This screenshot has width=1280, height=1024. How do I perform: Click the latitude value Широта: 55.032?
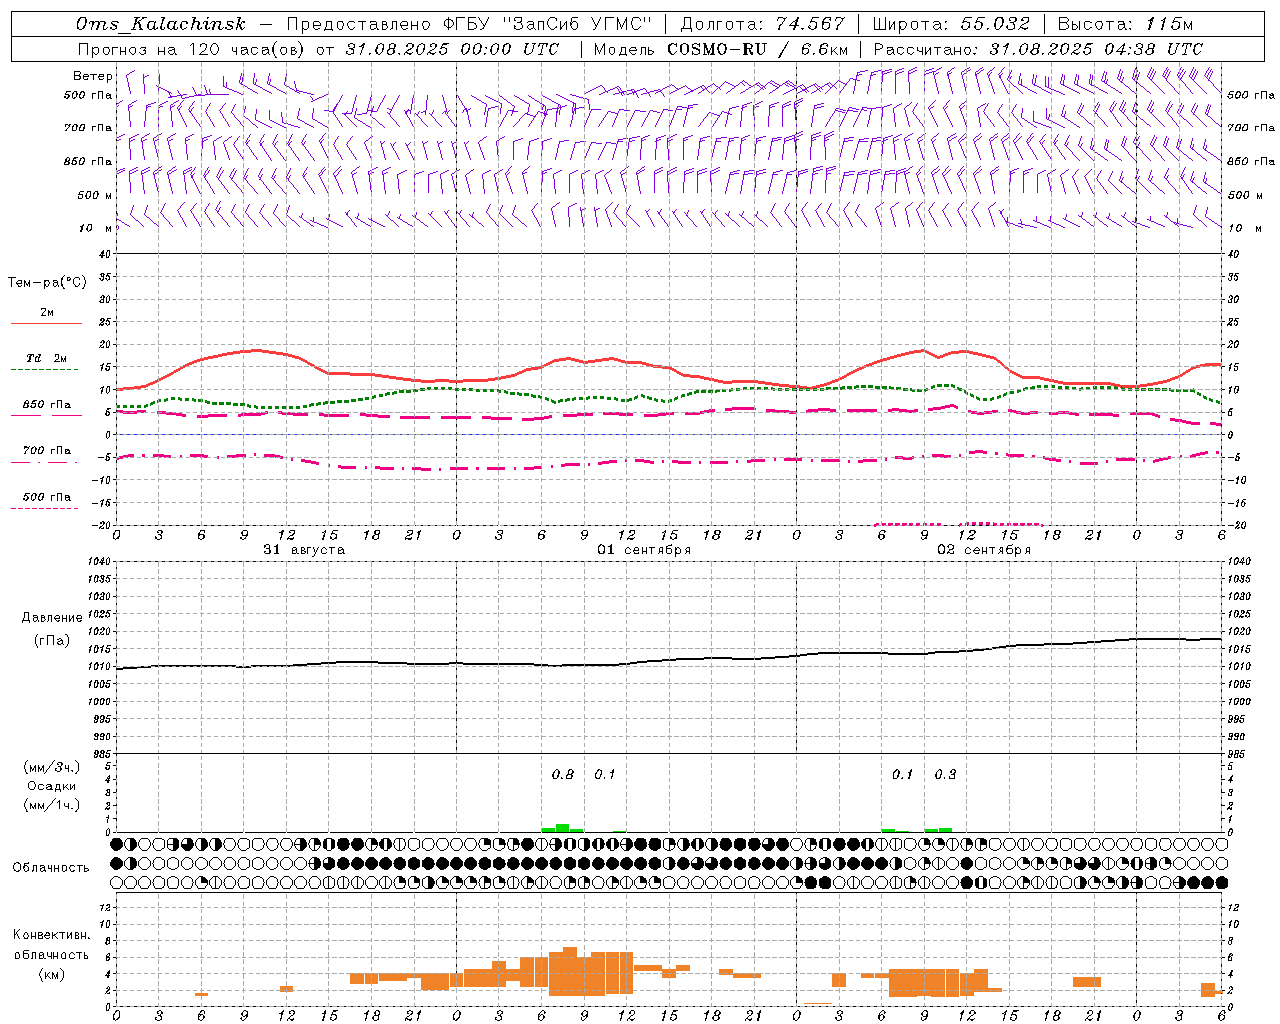tap(951, 25)
